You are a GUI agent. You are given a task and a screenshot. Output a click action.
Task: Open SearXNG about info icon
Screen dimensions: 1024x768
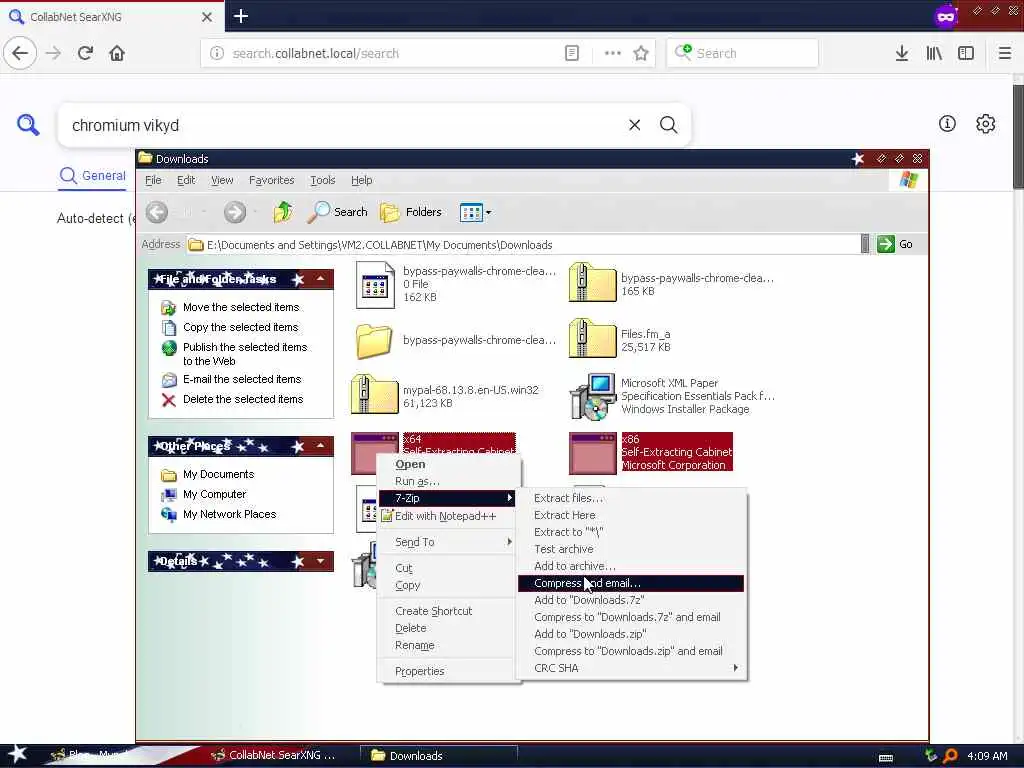[947, 123]
